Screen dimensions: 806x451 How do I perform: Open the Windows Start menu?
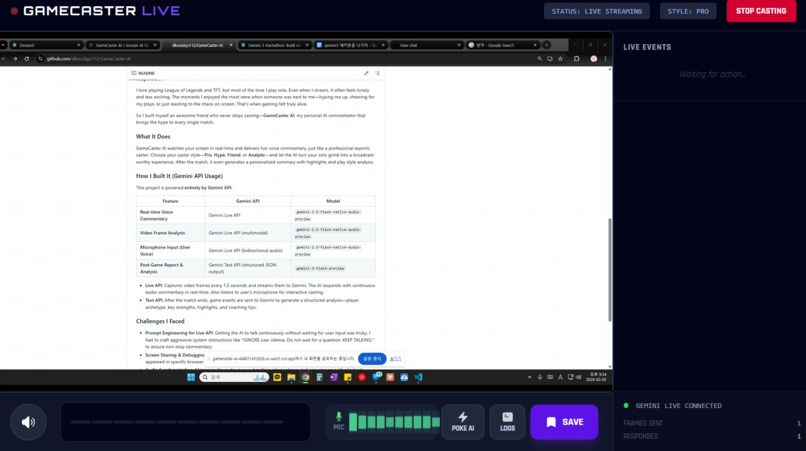[191, 377]
